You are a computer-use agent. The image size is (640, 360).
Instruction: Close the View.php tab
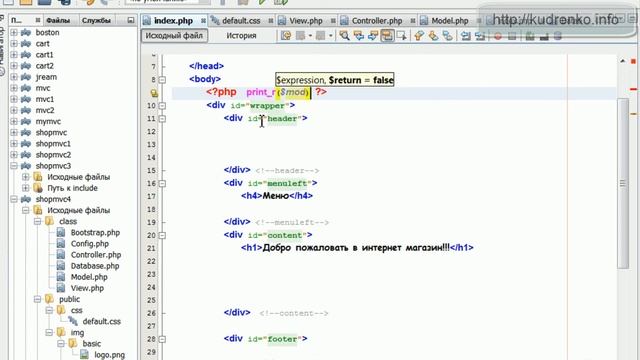[333, 20]
